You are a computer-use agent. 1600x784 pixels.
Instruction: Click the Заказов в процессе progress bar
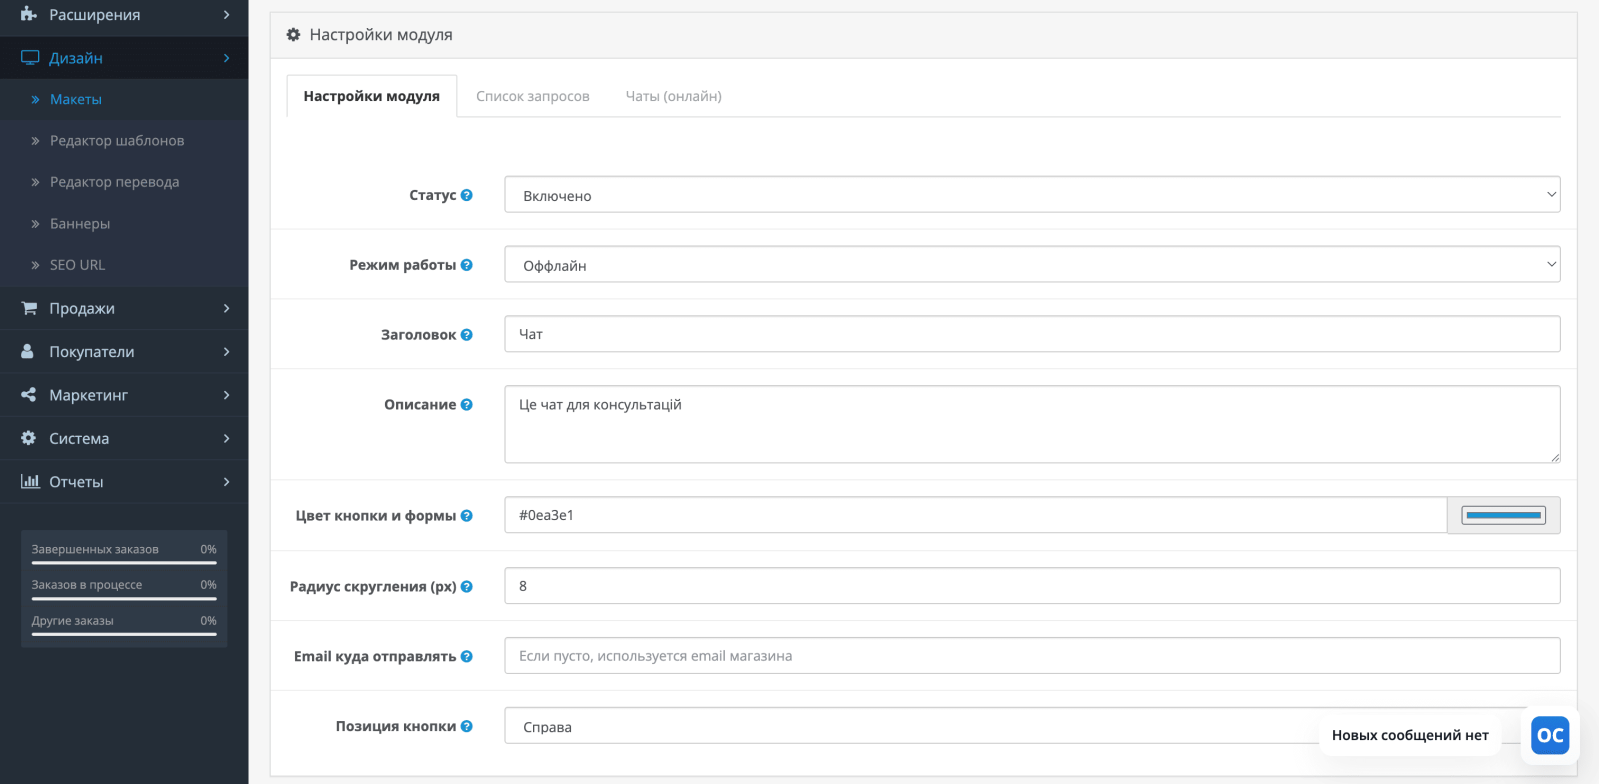(x=124, y=598)
